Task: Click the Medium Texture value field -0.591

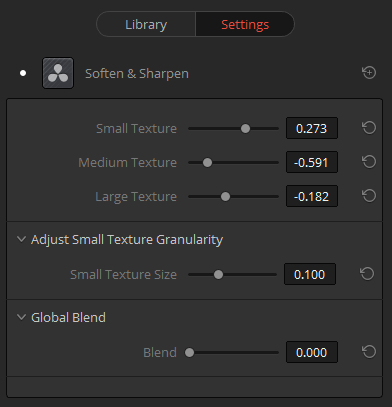Action: (x=312, y=162)
